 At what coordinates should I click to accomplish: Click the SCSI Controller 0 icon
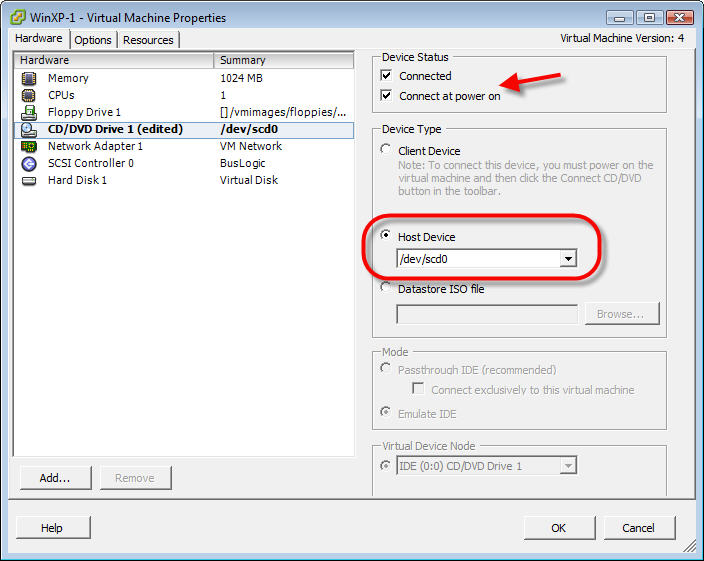pos(29,163)
